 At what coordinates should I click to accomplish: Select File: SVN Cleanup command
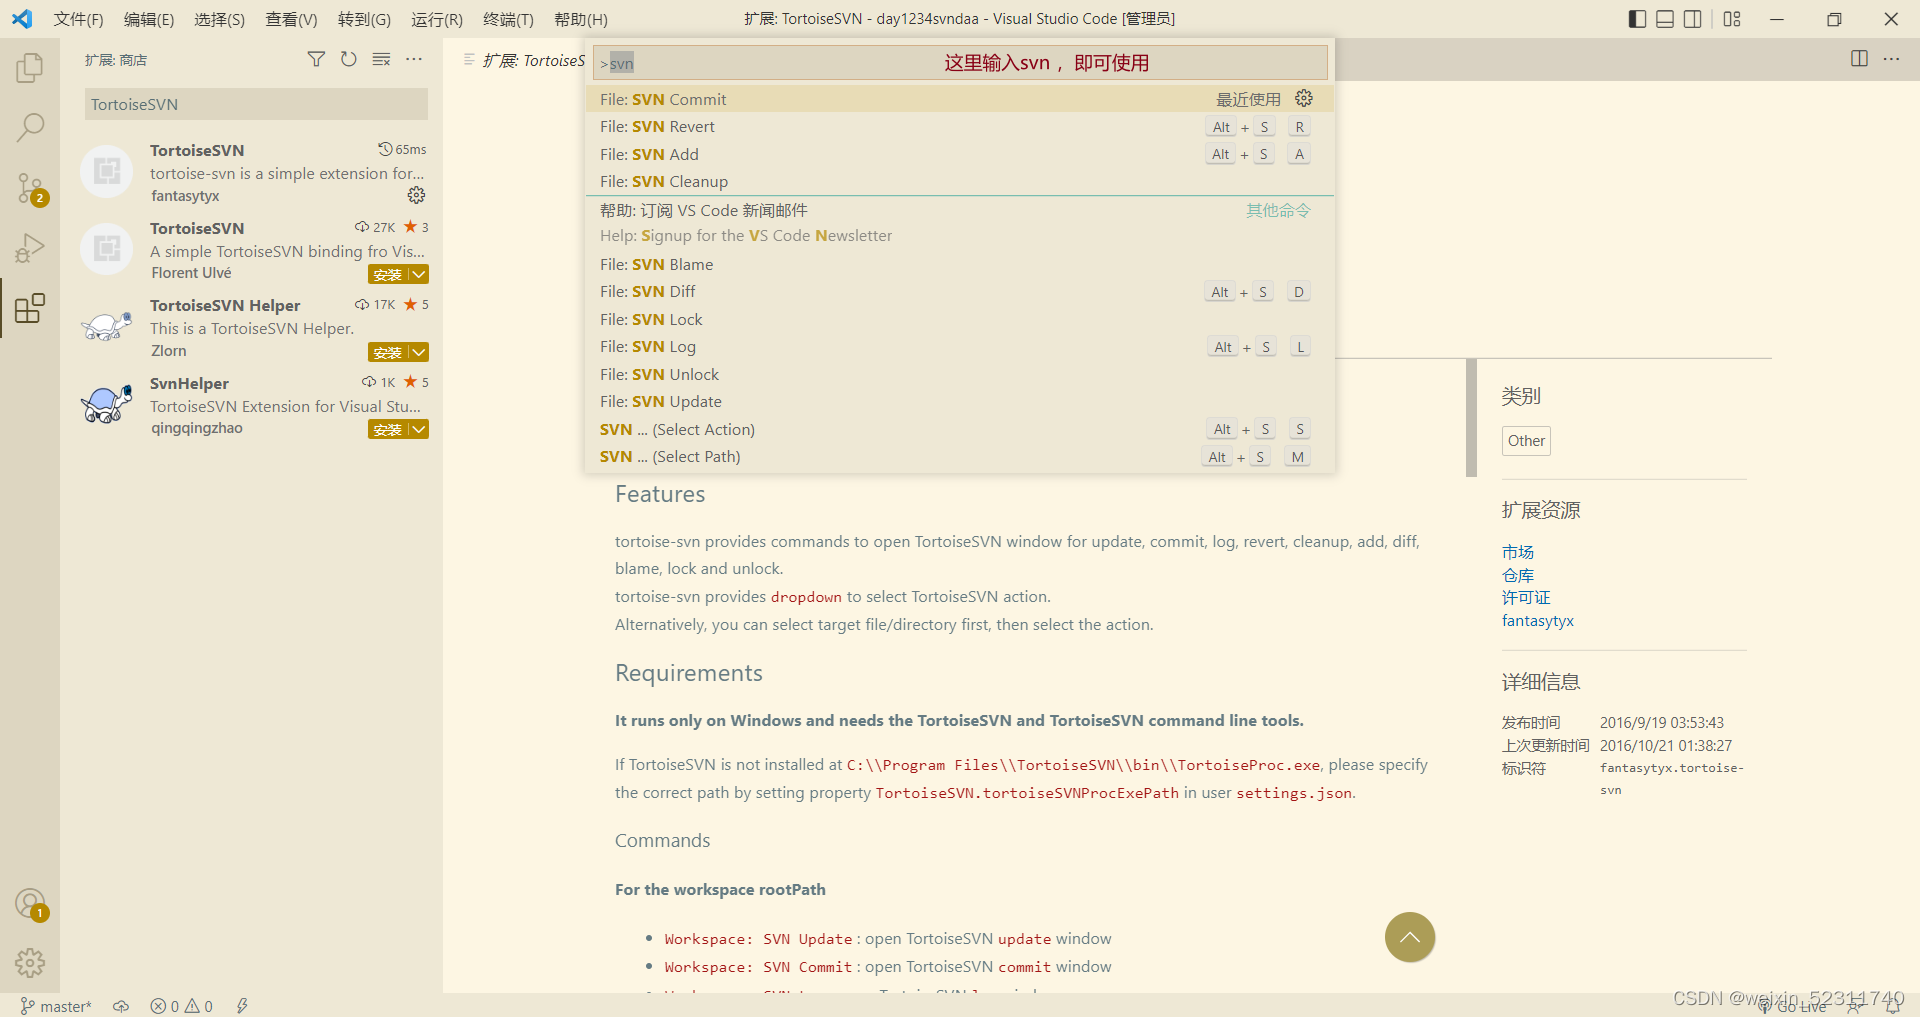[960, 182]
